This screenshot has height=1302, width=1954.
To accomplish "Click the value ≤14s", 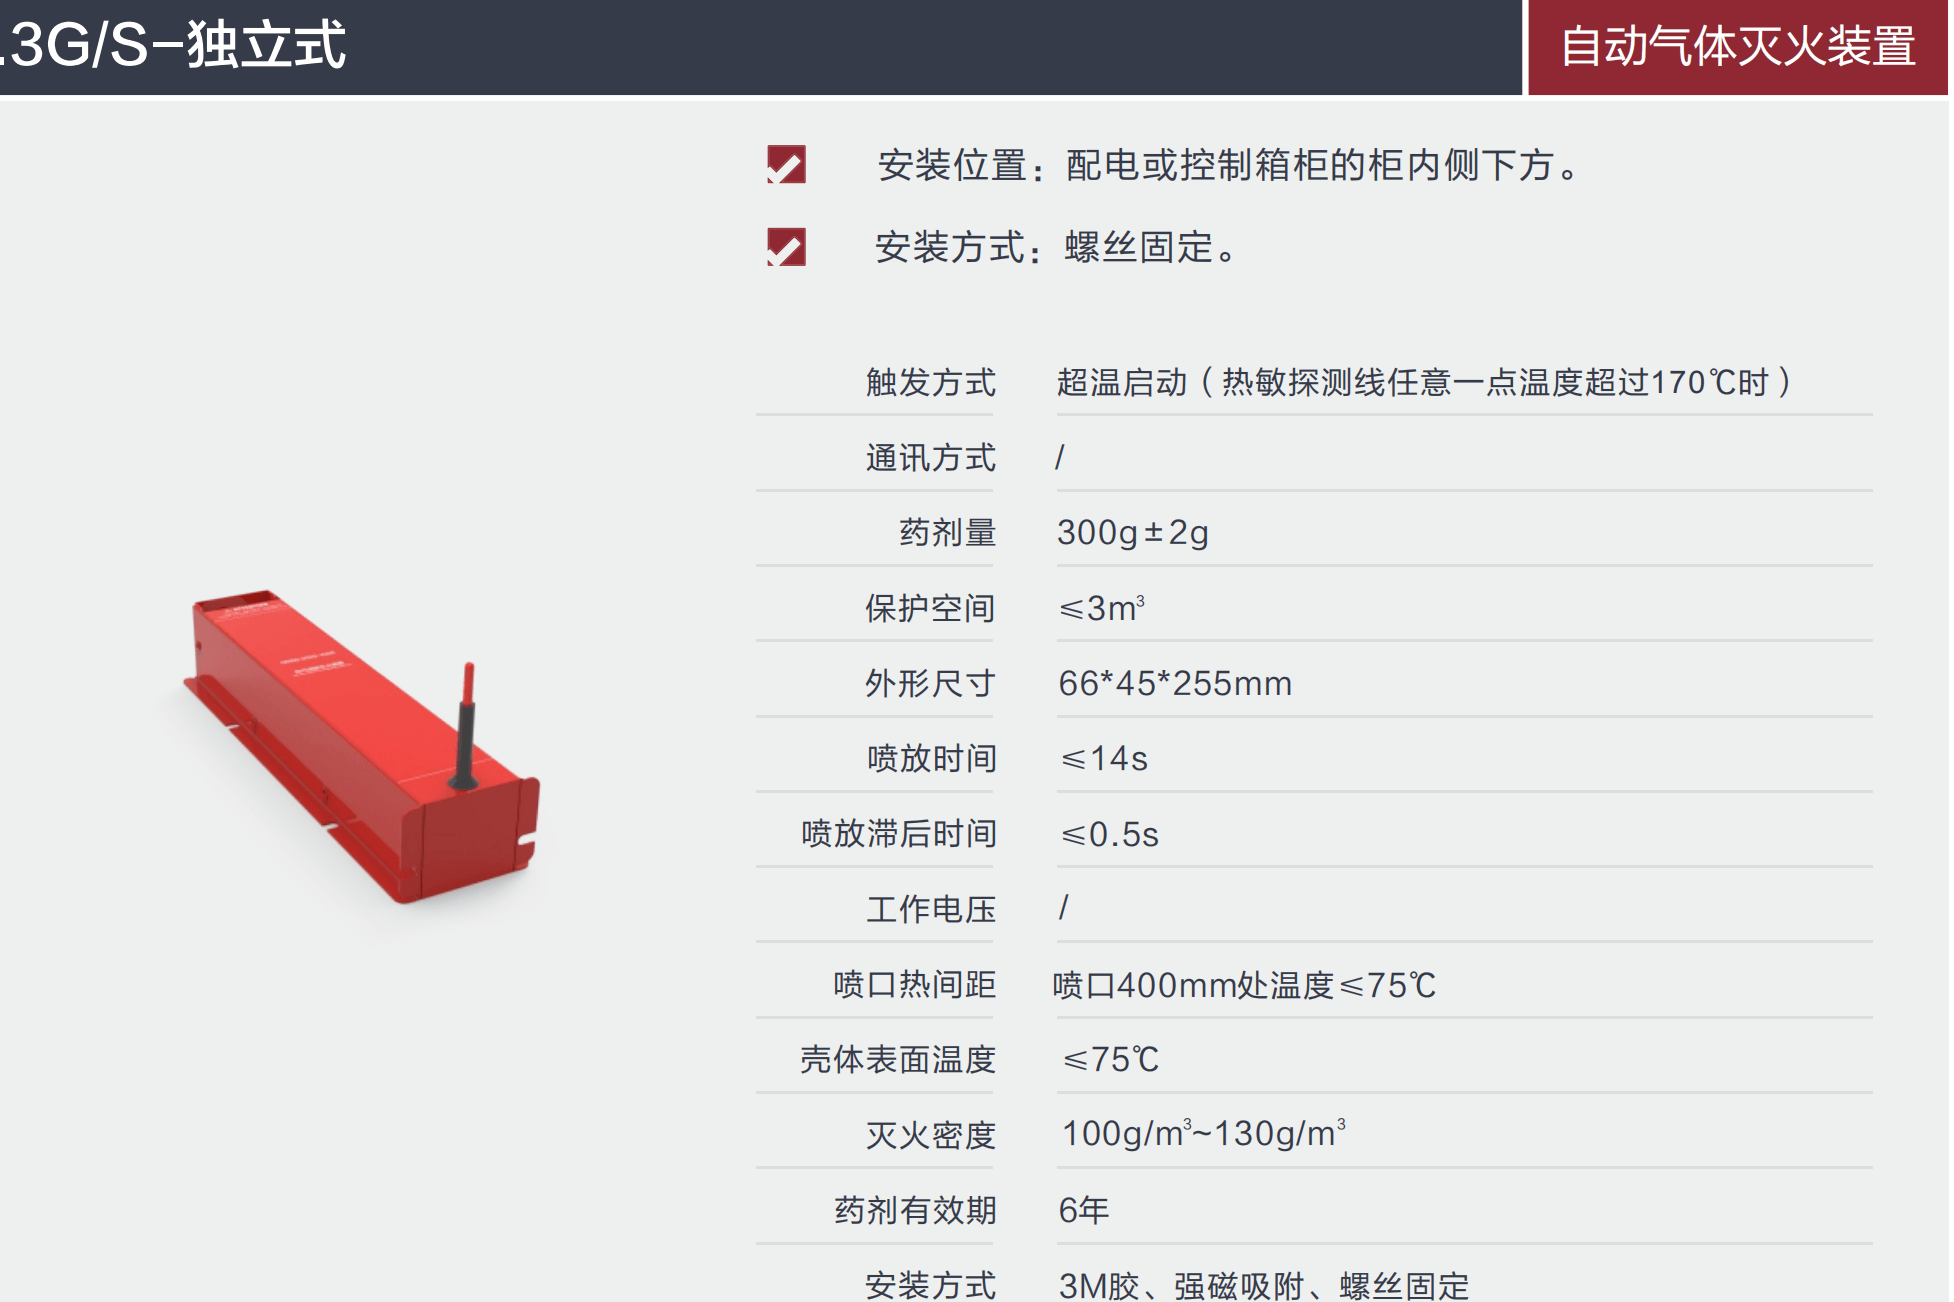I will (x=1104, y=758).
